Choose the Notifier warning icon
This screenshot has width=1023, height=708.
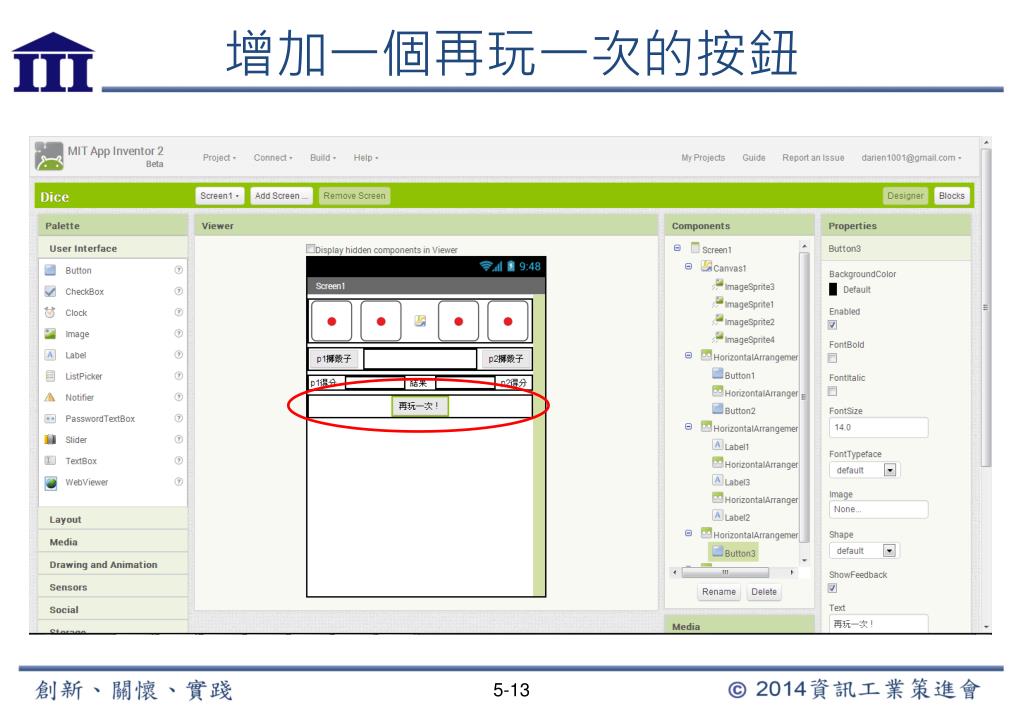coord(50,397)
